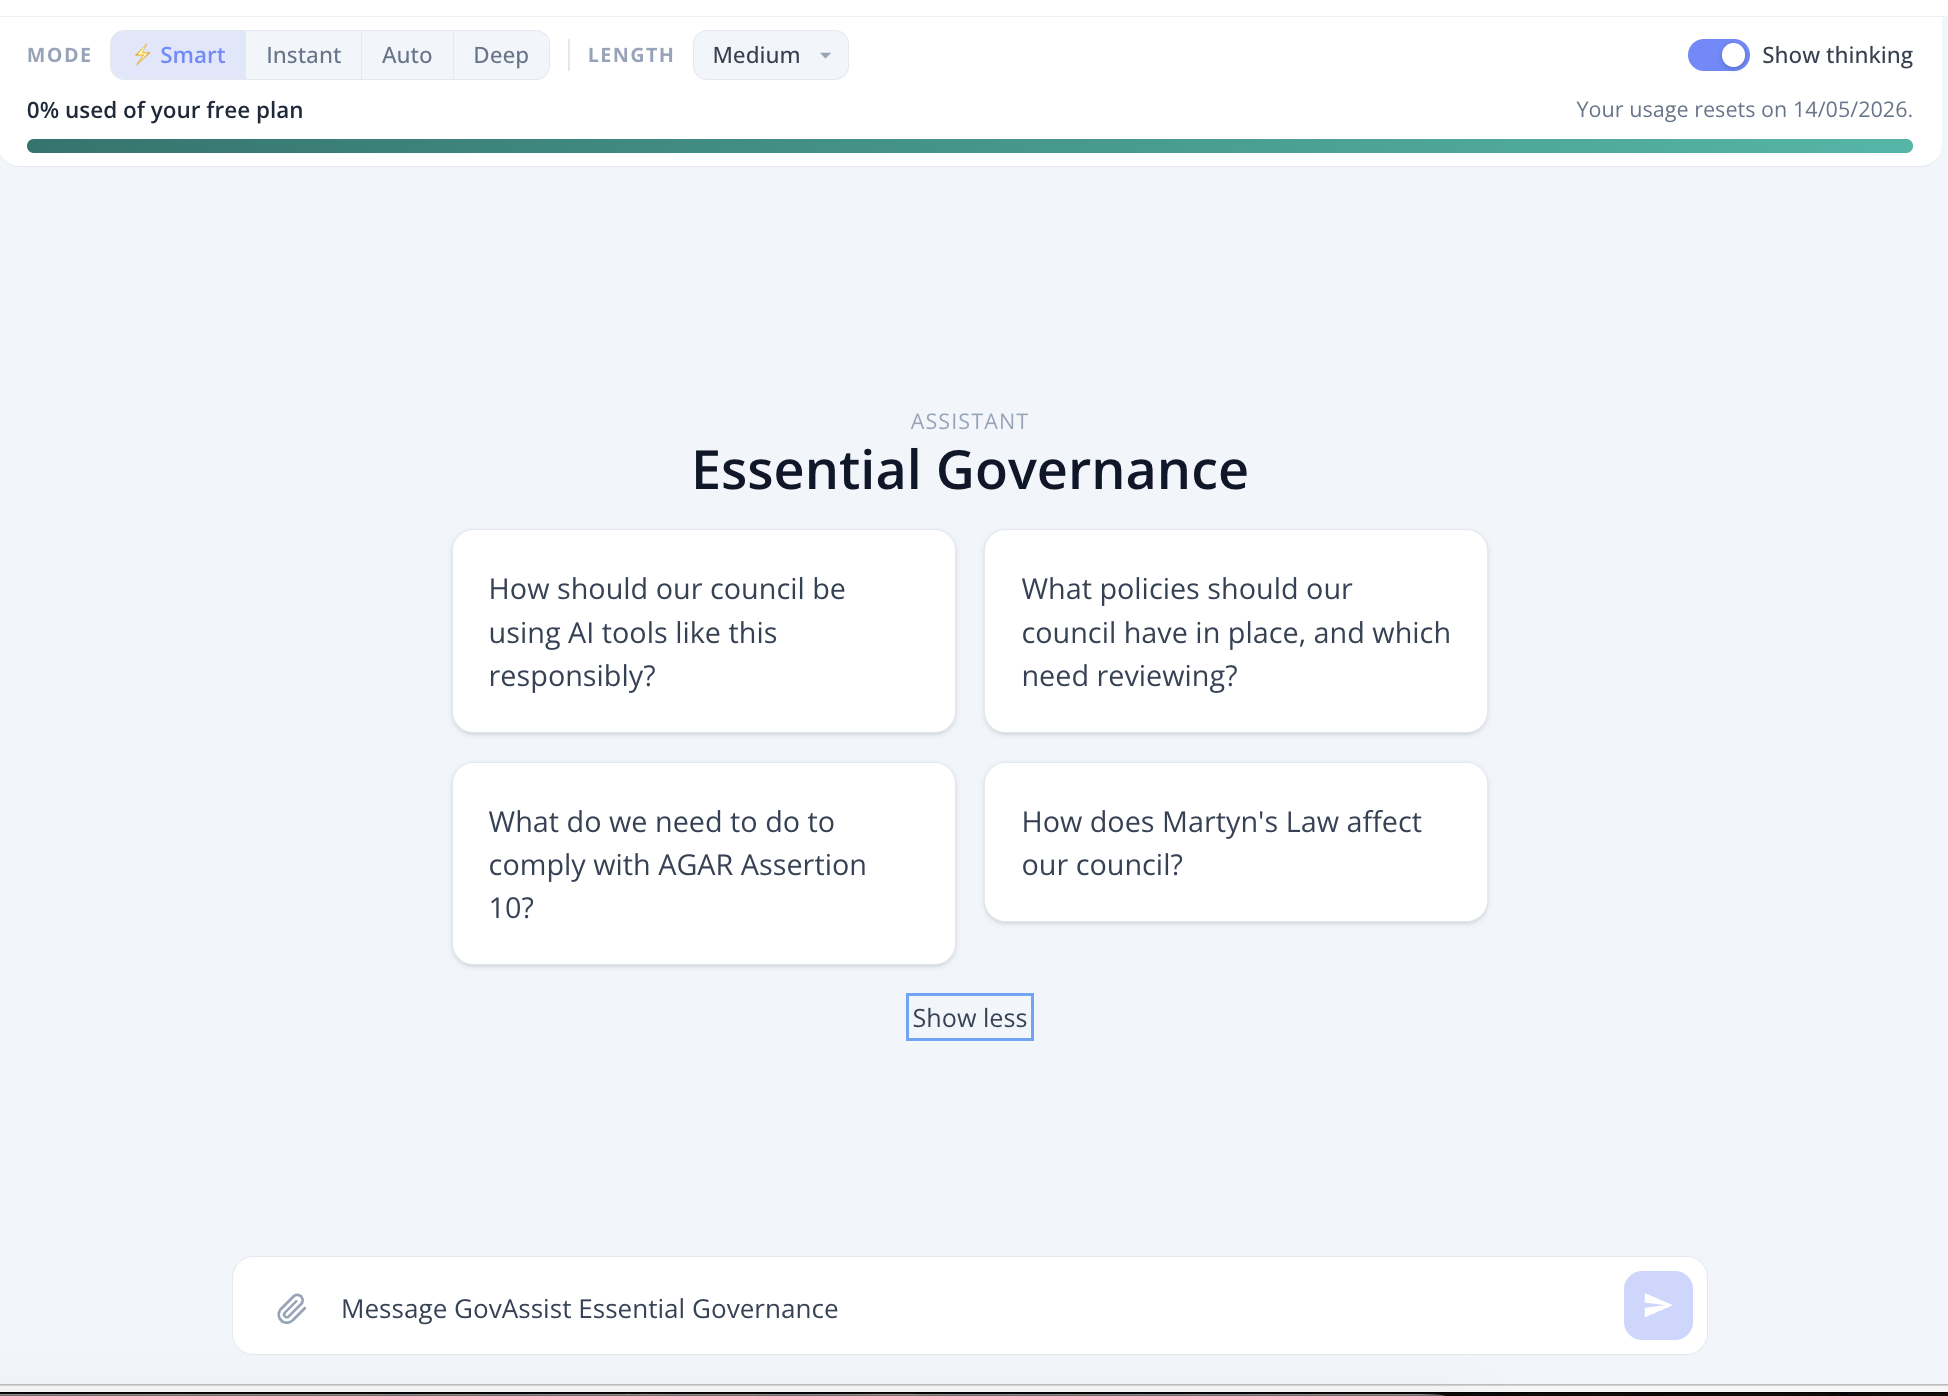Click the '0% used of your free plan' text

(165, 110)
